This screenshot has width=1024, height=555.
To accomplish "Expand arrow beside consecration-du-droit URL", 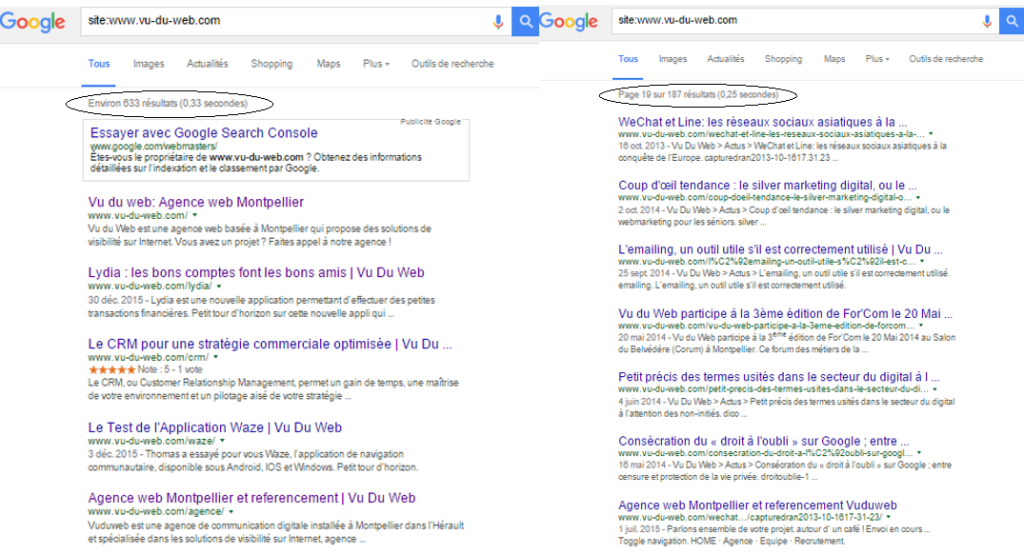I will point(919,453).
